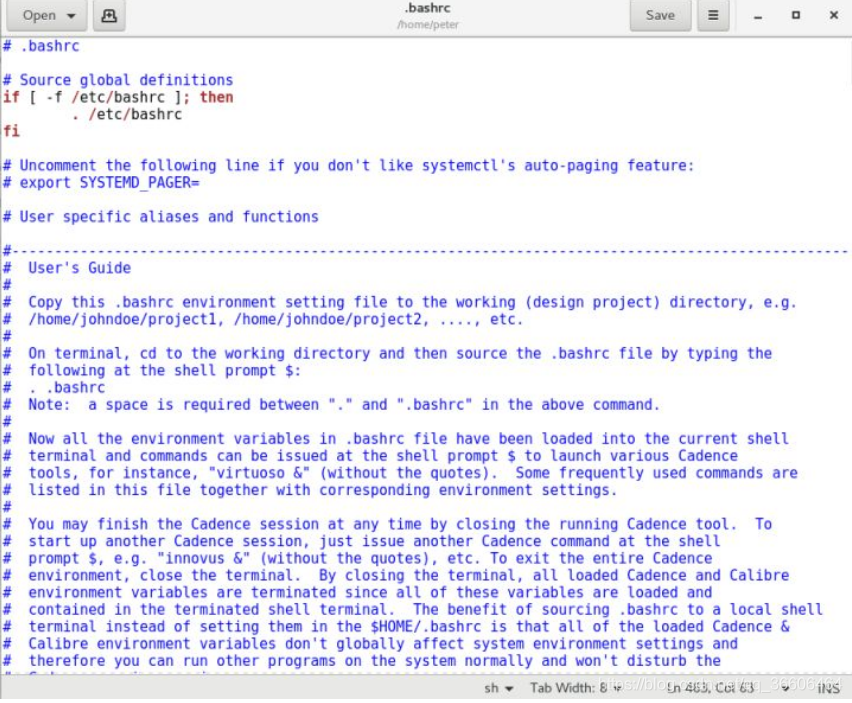Save the .bashrc file
Image resolution: width=852 pixels, height=703 pixels.
(660, 15)
